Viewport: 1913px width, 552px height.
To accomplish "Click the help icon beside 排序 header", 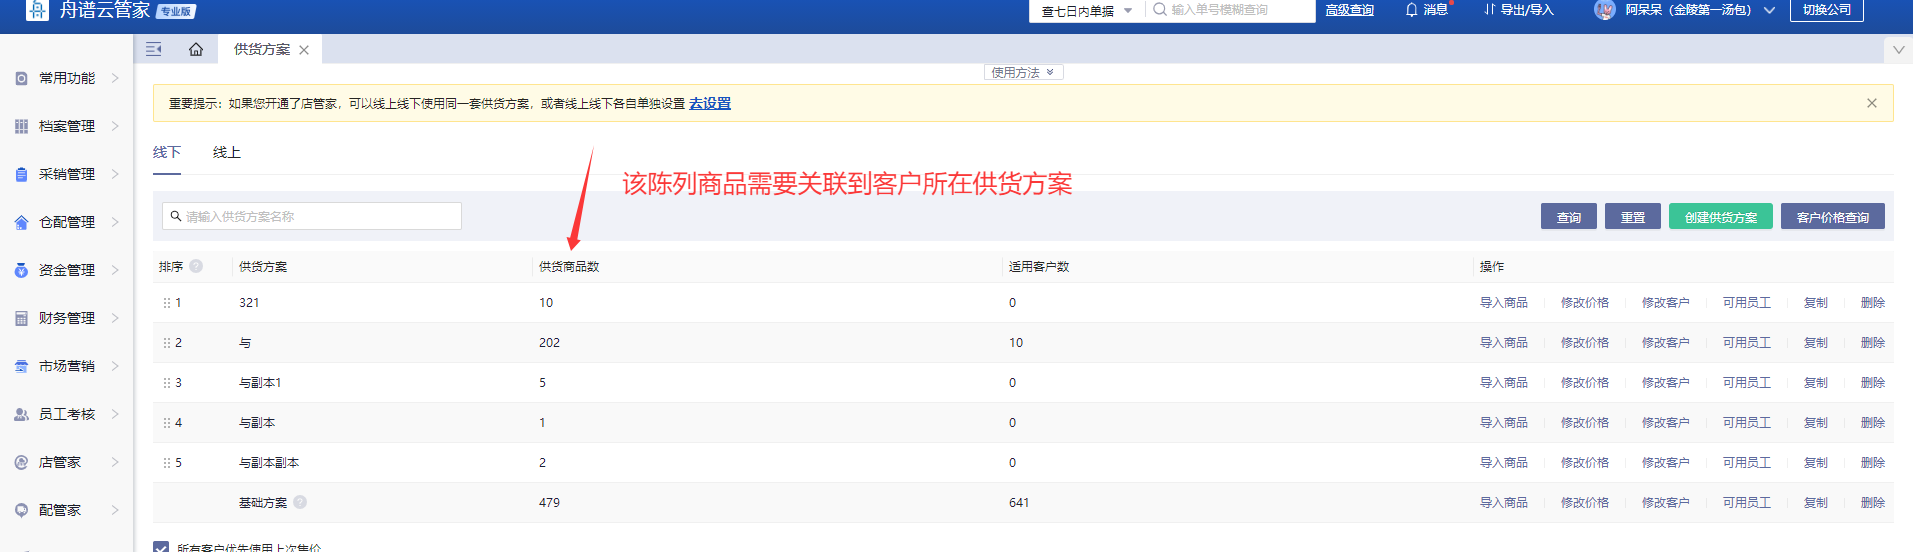I will click(x=196, y=266).
